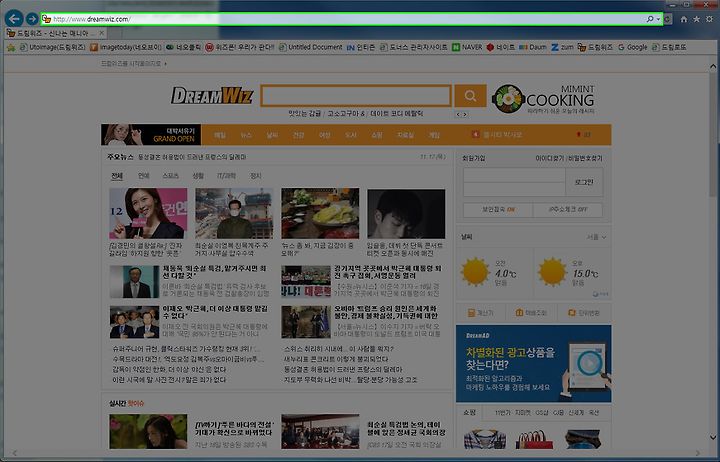Open the 택배조회 parcel tracking tool
This screenshot has width=720, height=462.
pos(531,313)
